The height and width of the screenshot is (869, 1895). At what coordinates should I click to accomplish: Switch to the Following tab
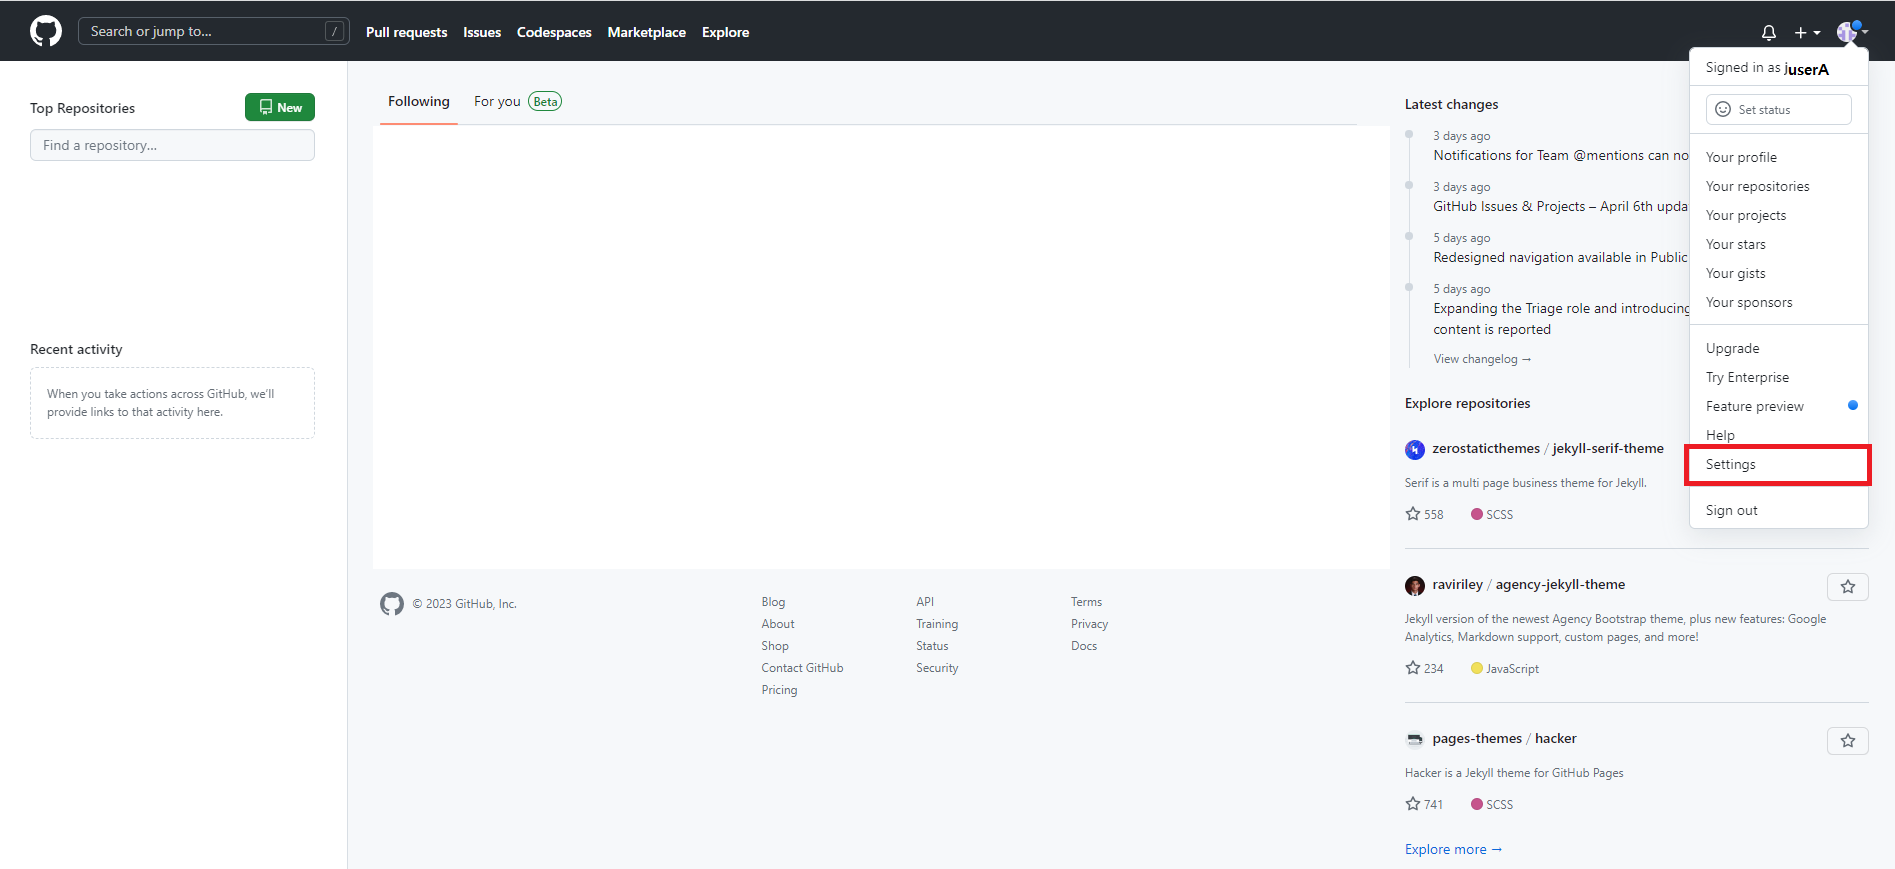pyautogui.click(x=419, y=102)
